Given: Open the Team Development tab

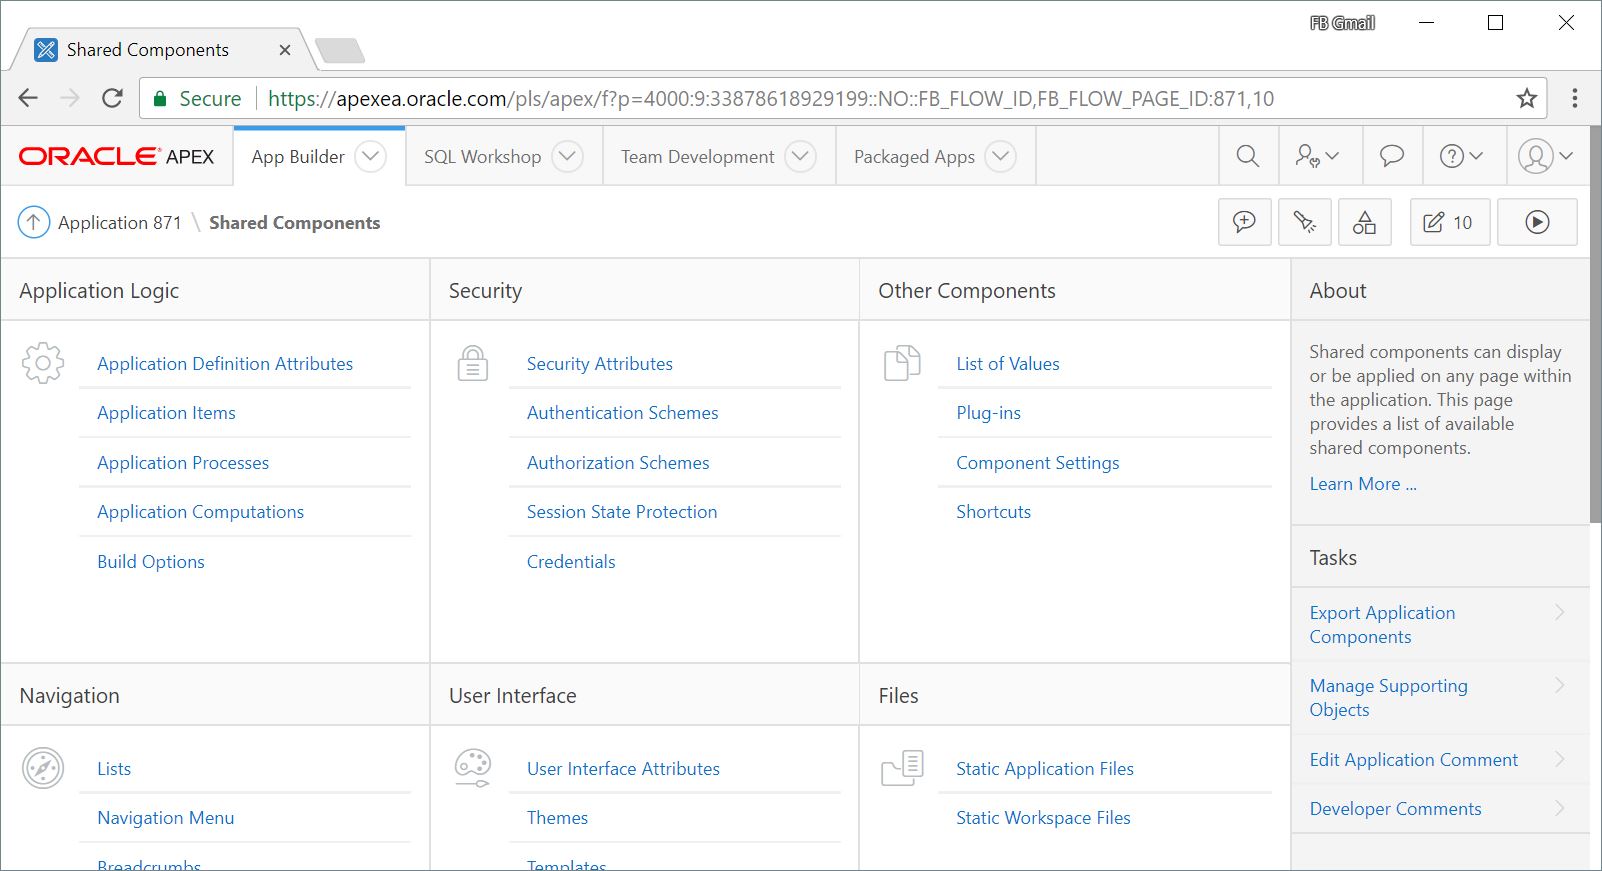Looking at the screenshot, I should tap(697, 157).
